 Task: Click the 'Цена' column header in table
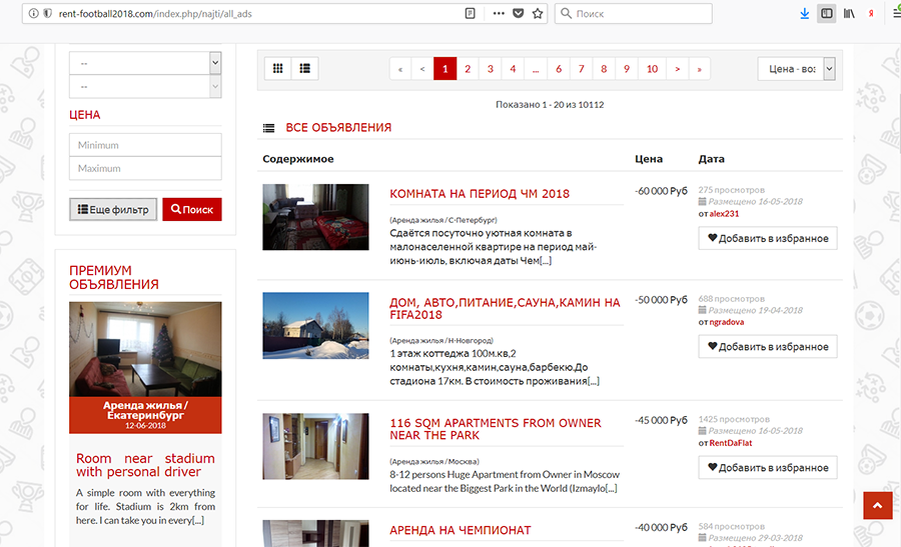pos(649,159)
